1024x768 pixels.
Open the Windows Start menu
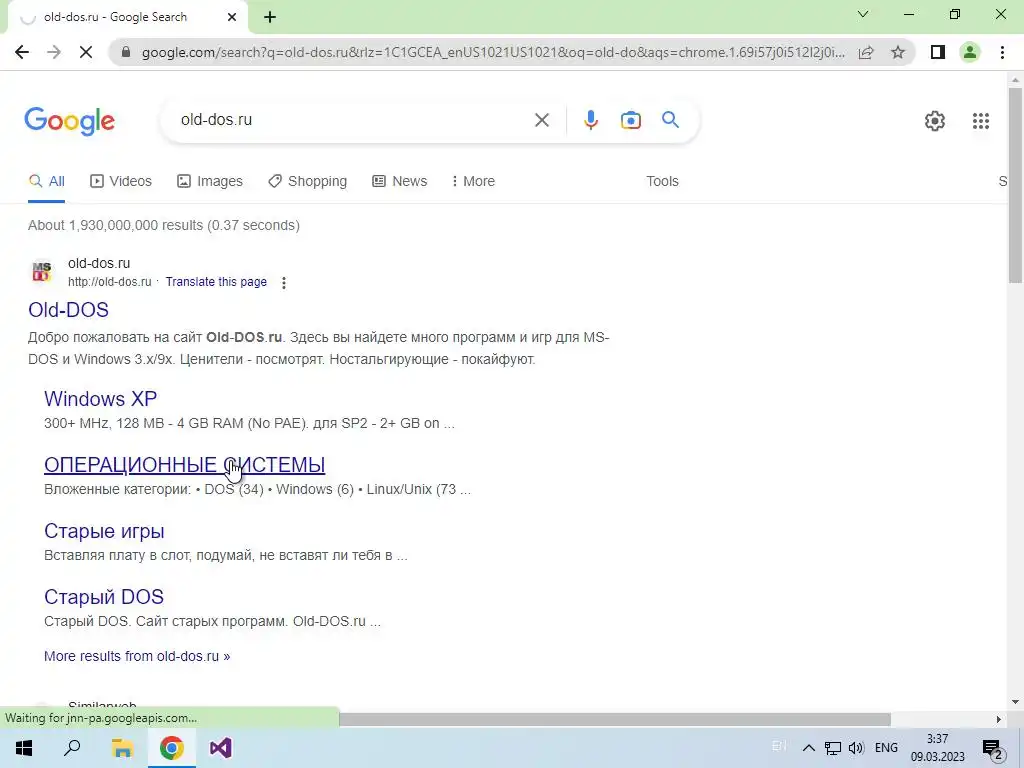tap(24, 748)
